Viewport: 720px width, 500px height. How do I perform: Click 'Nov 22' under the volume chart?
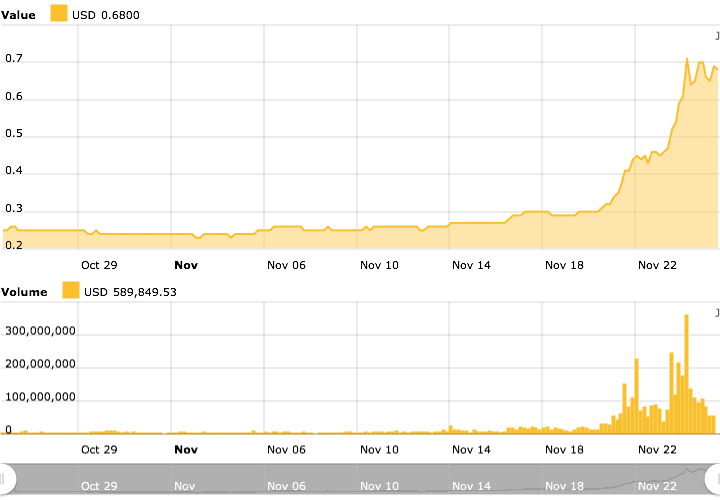[657, 450]
